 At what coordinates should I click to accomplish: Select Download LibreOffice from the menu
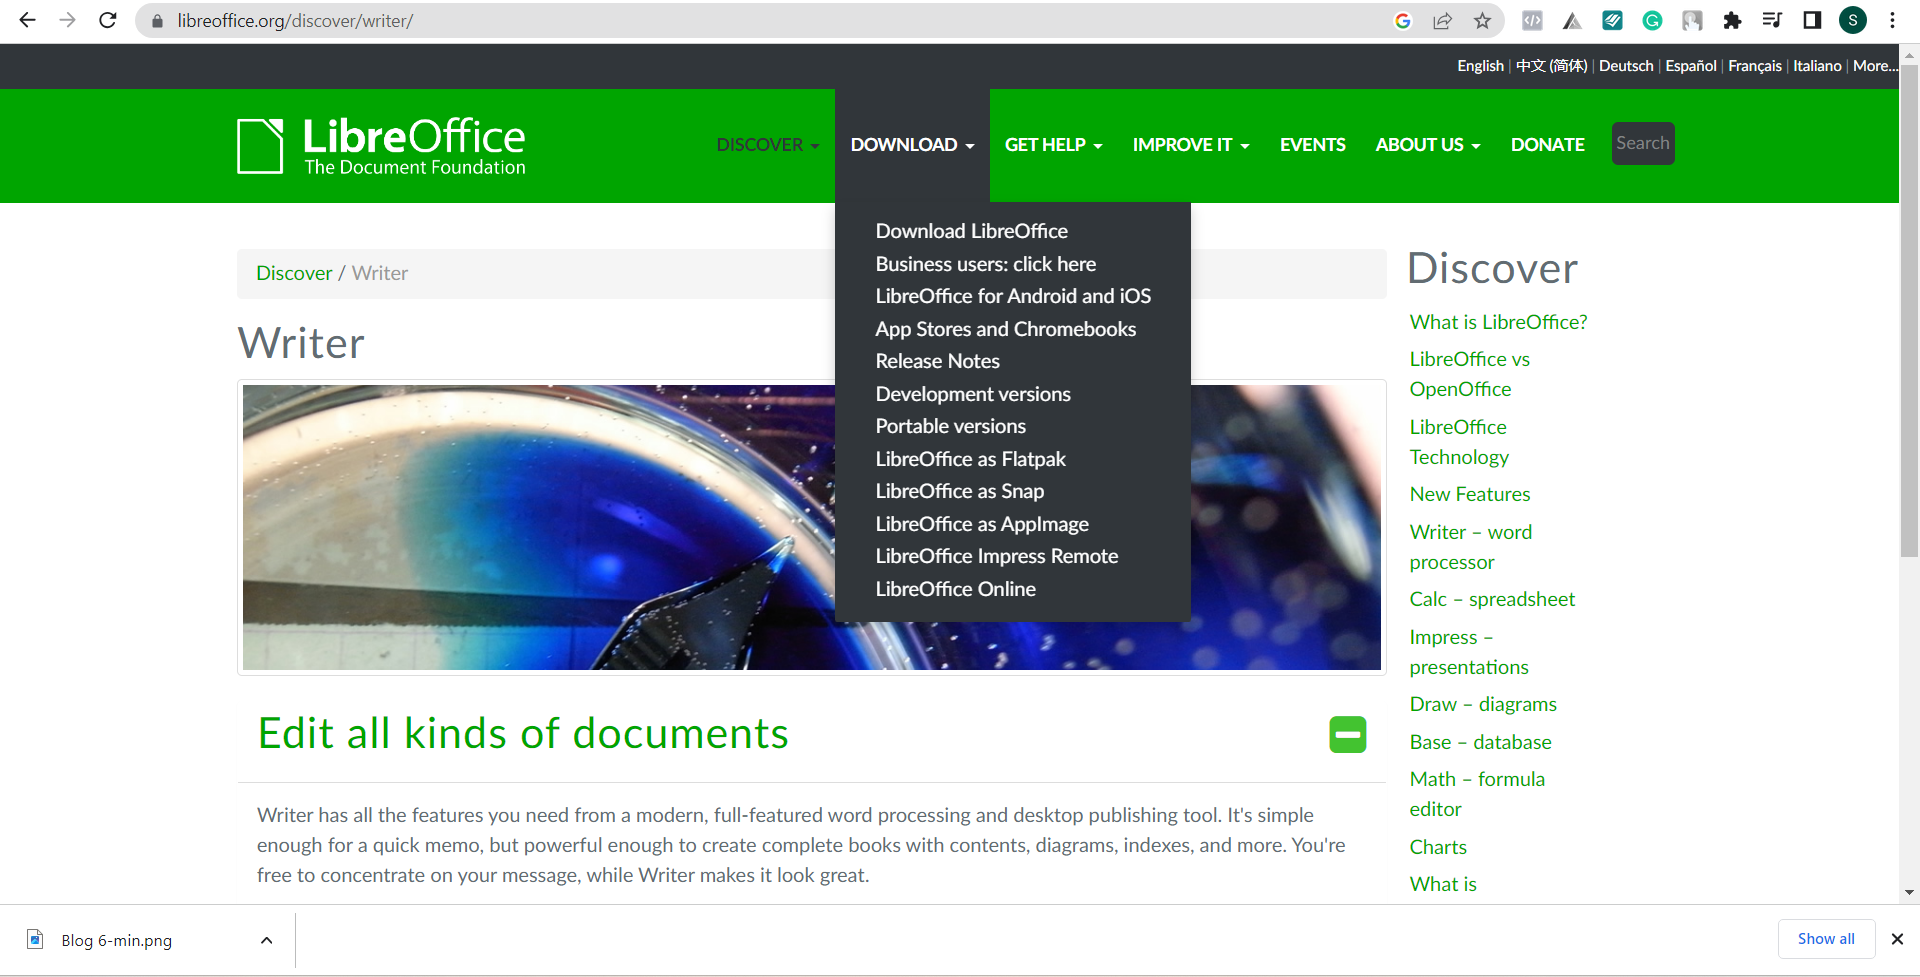click(x=972, y=231)
